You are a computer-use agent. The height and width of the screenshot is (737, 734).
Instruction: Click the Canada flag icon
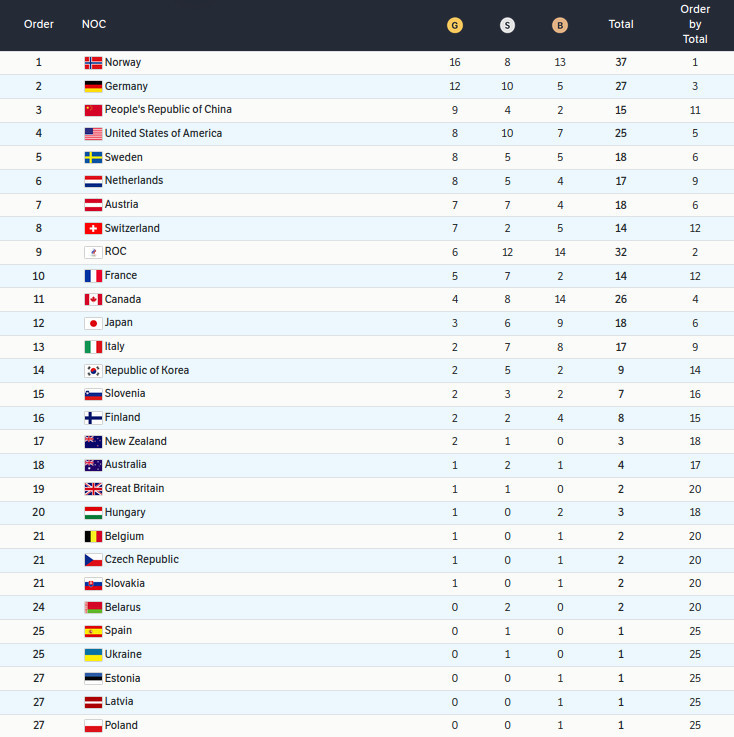tap(93, 300)
